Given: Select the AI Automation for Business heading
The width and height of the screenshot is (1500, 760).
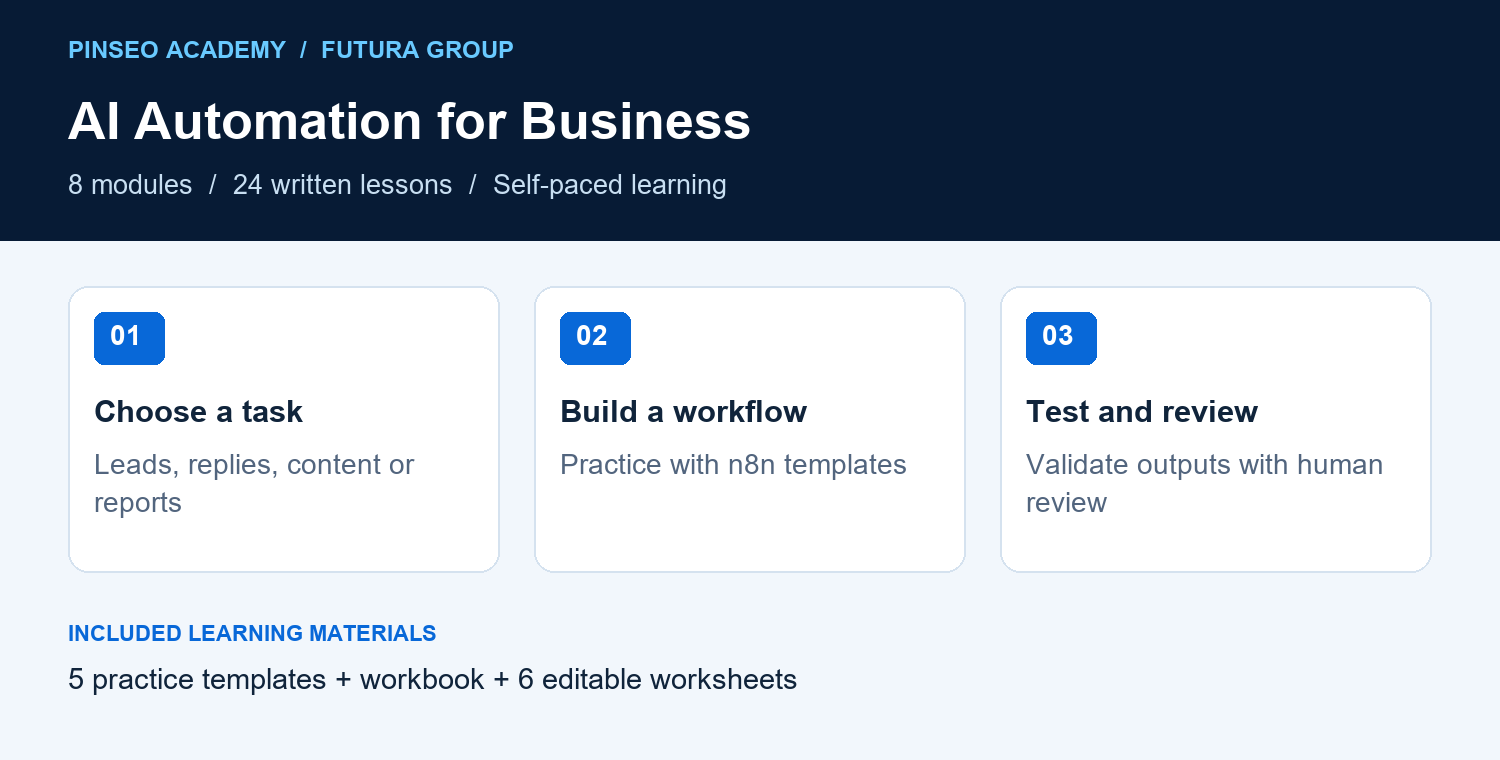Looking at the screenshot, I should (409, 122).
